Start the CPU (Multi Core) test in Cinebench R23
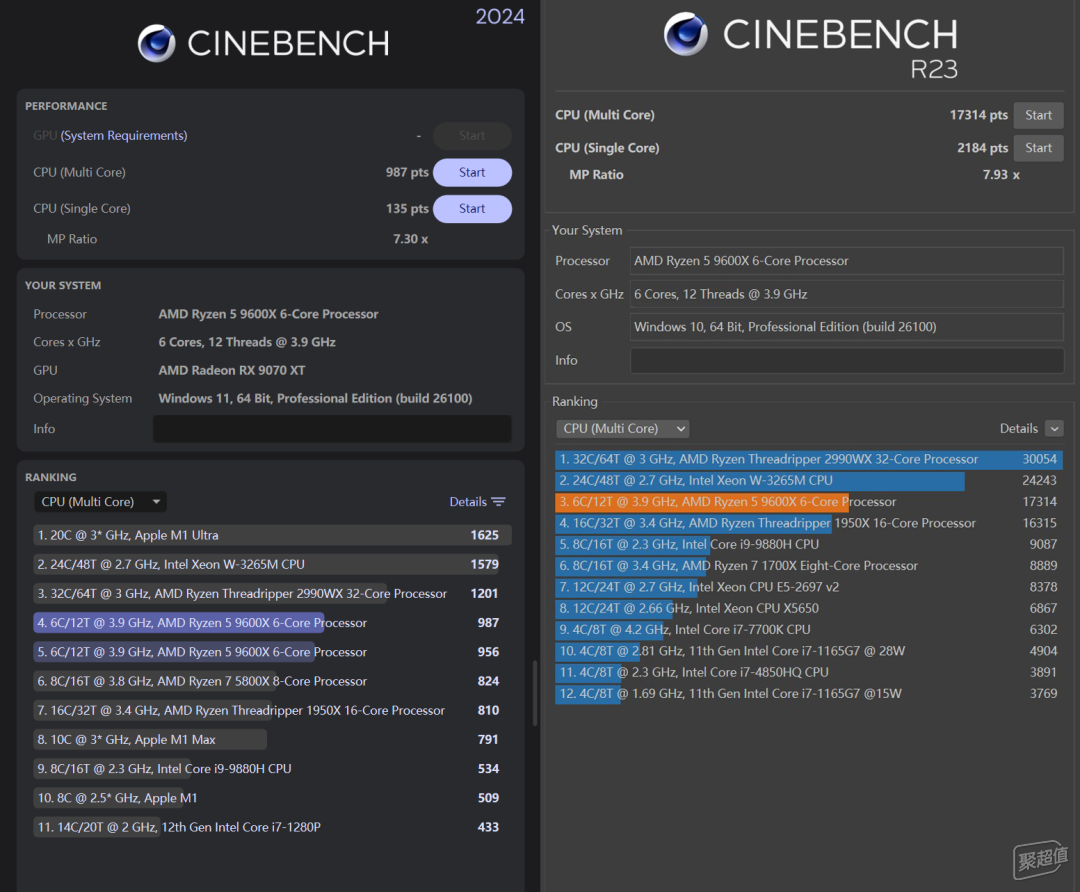Viewport: 1080px width, 892px height. [x=1038, y=115]
